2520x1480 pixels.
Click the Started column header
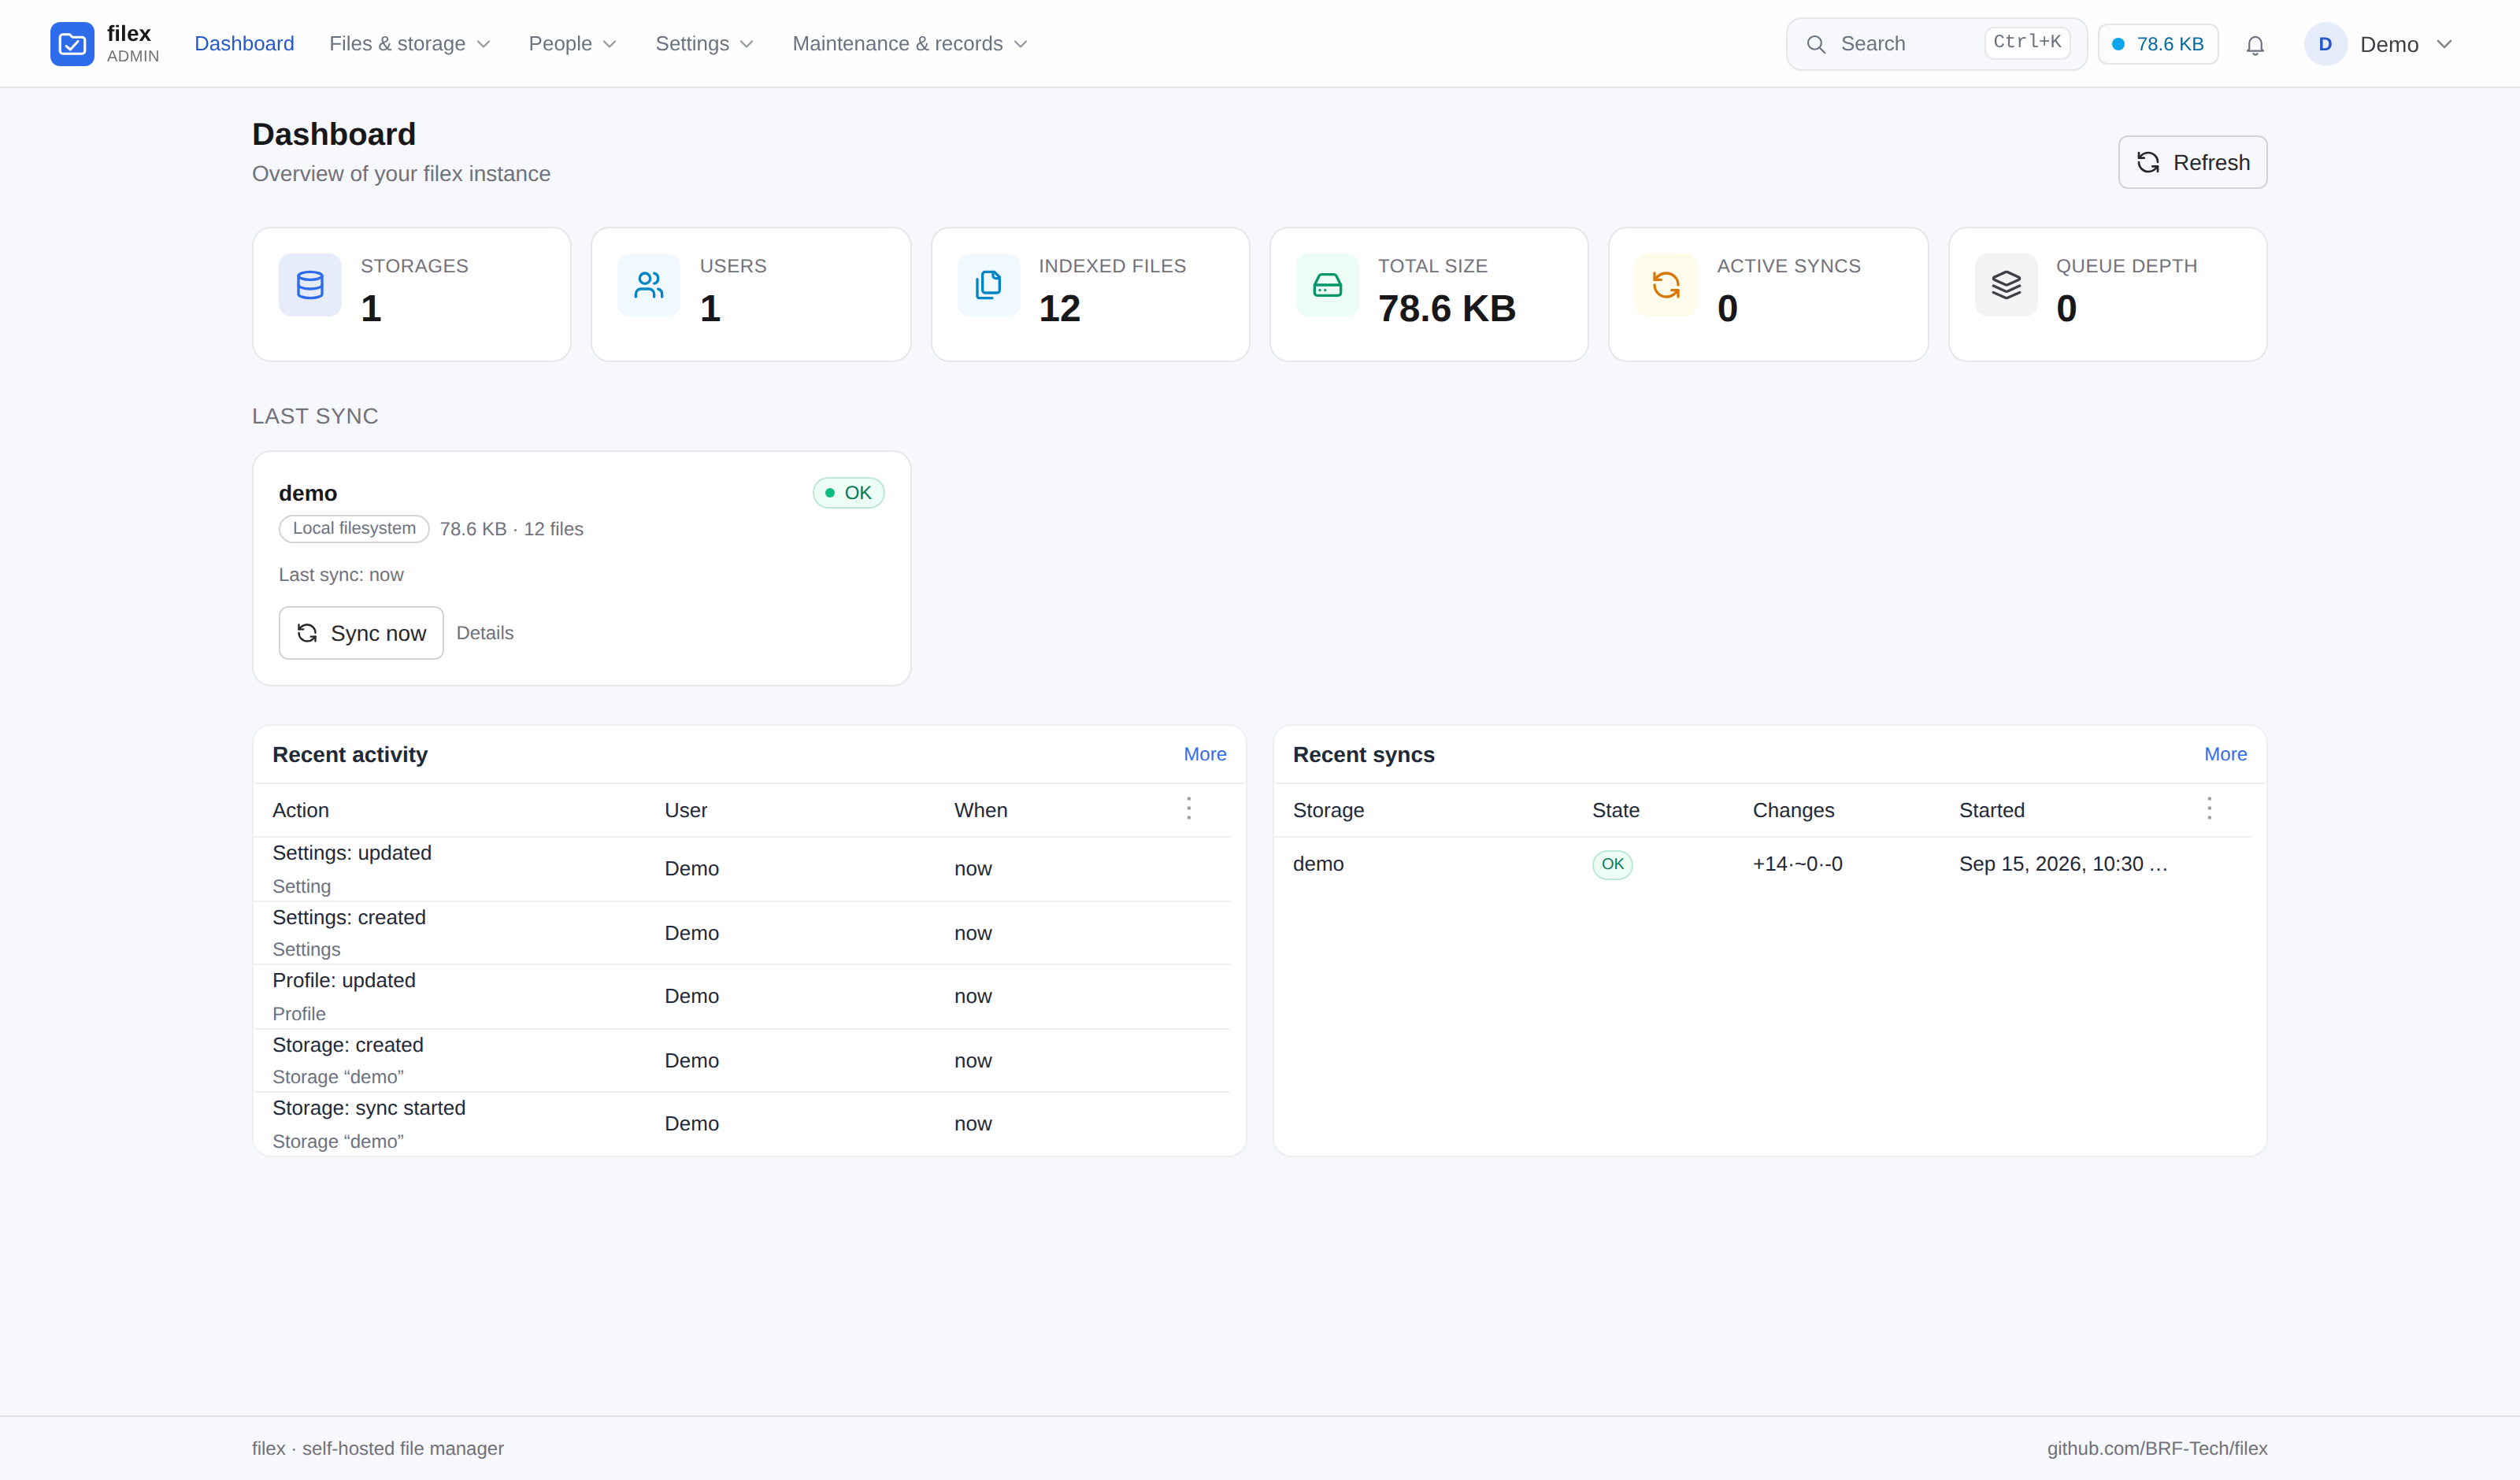1991,810
